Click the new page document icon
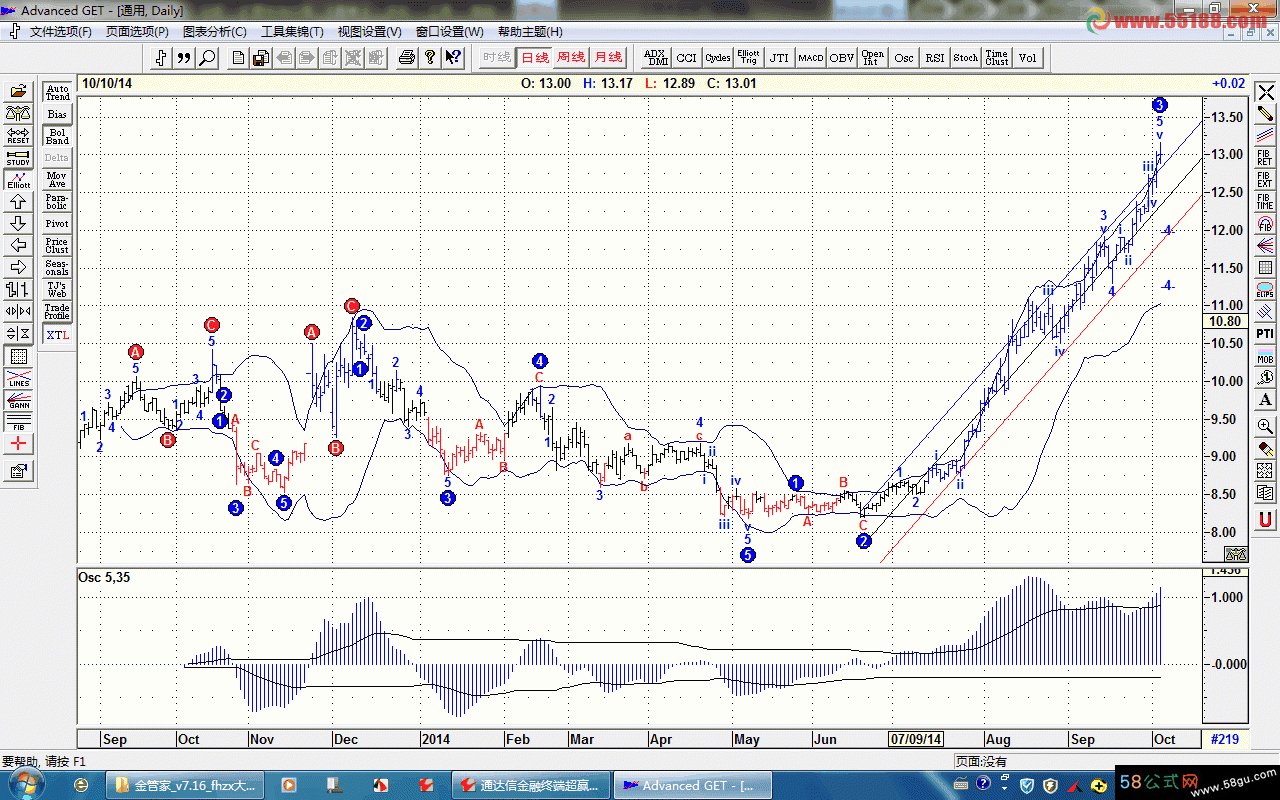Screen dimensions: 1280x800 pyautogui.click(x=238, y=58)
